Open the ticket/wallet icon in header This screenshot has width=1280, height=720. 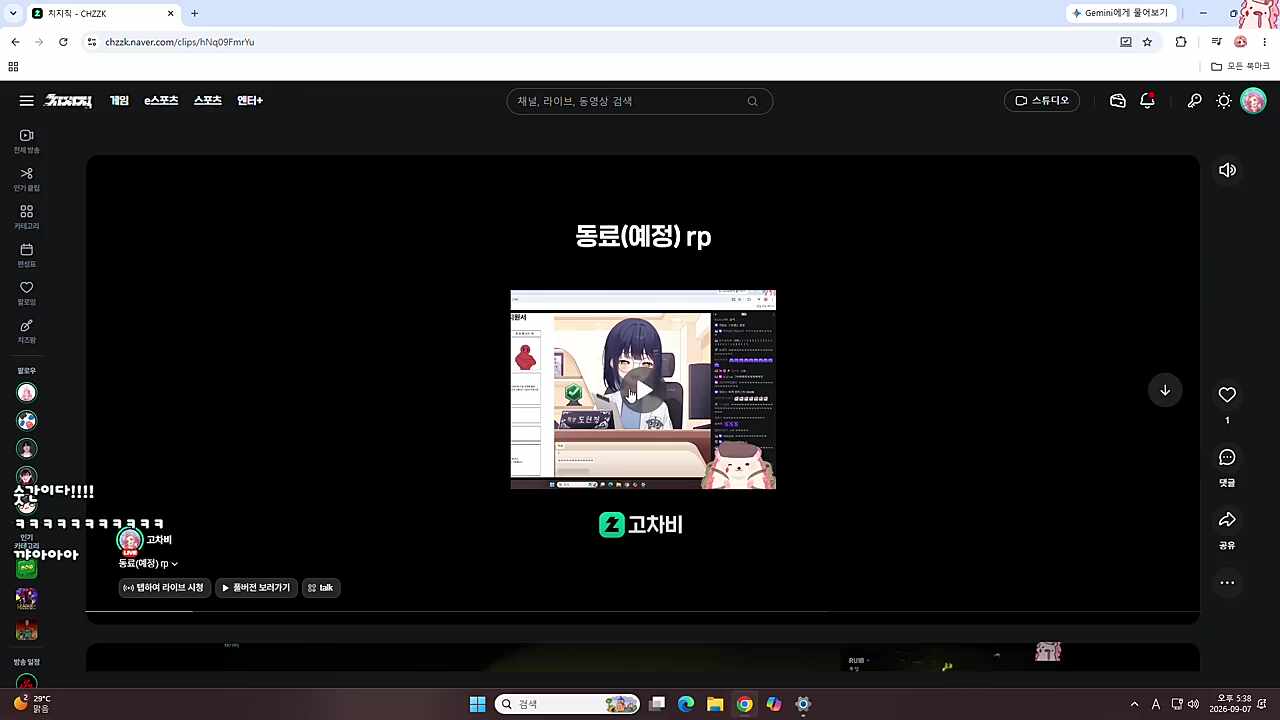pyautogui.click(x=1118, y=101)
